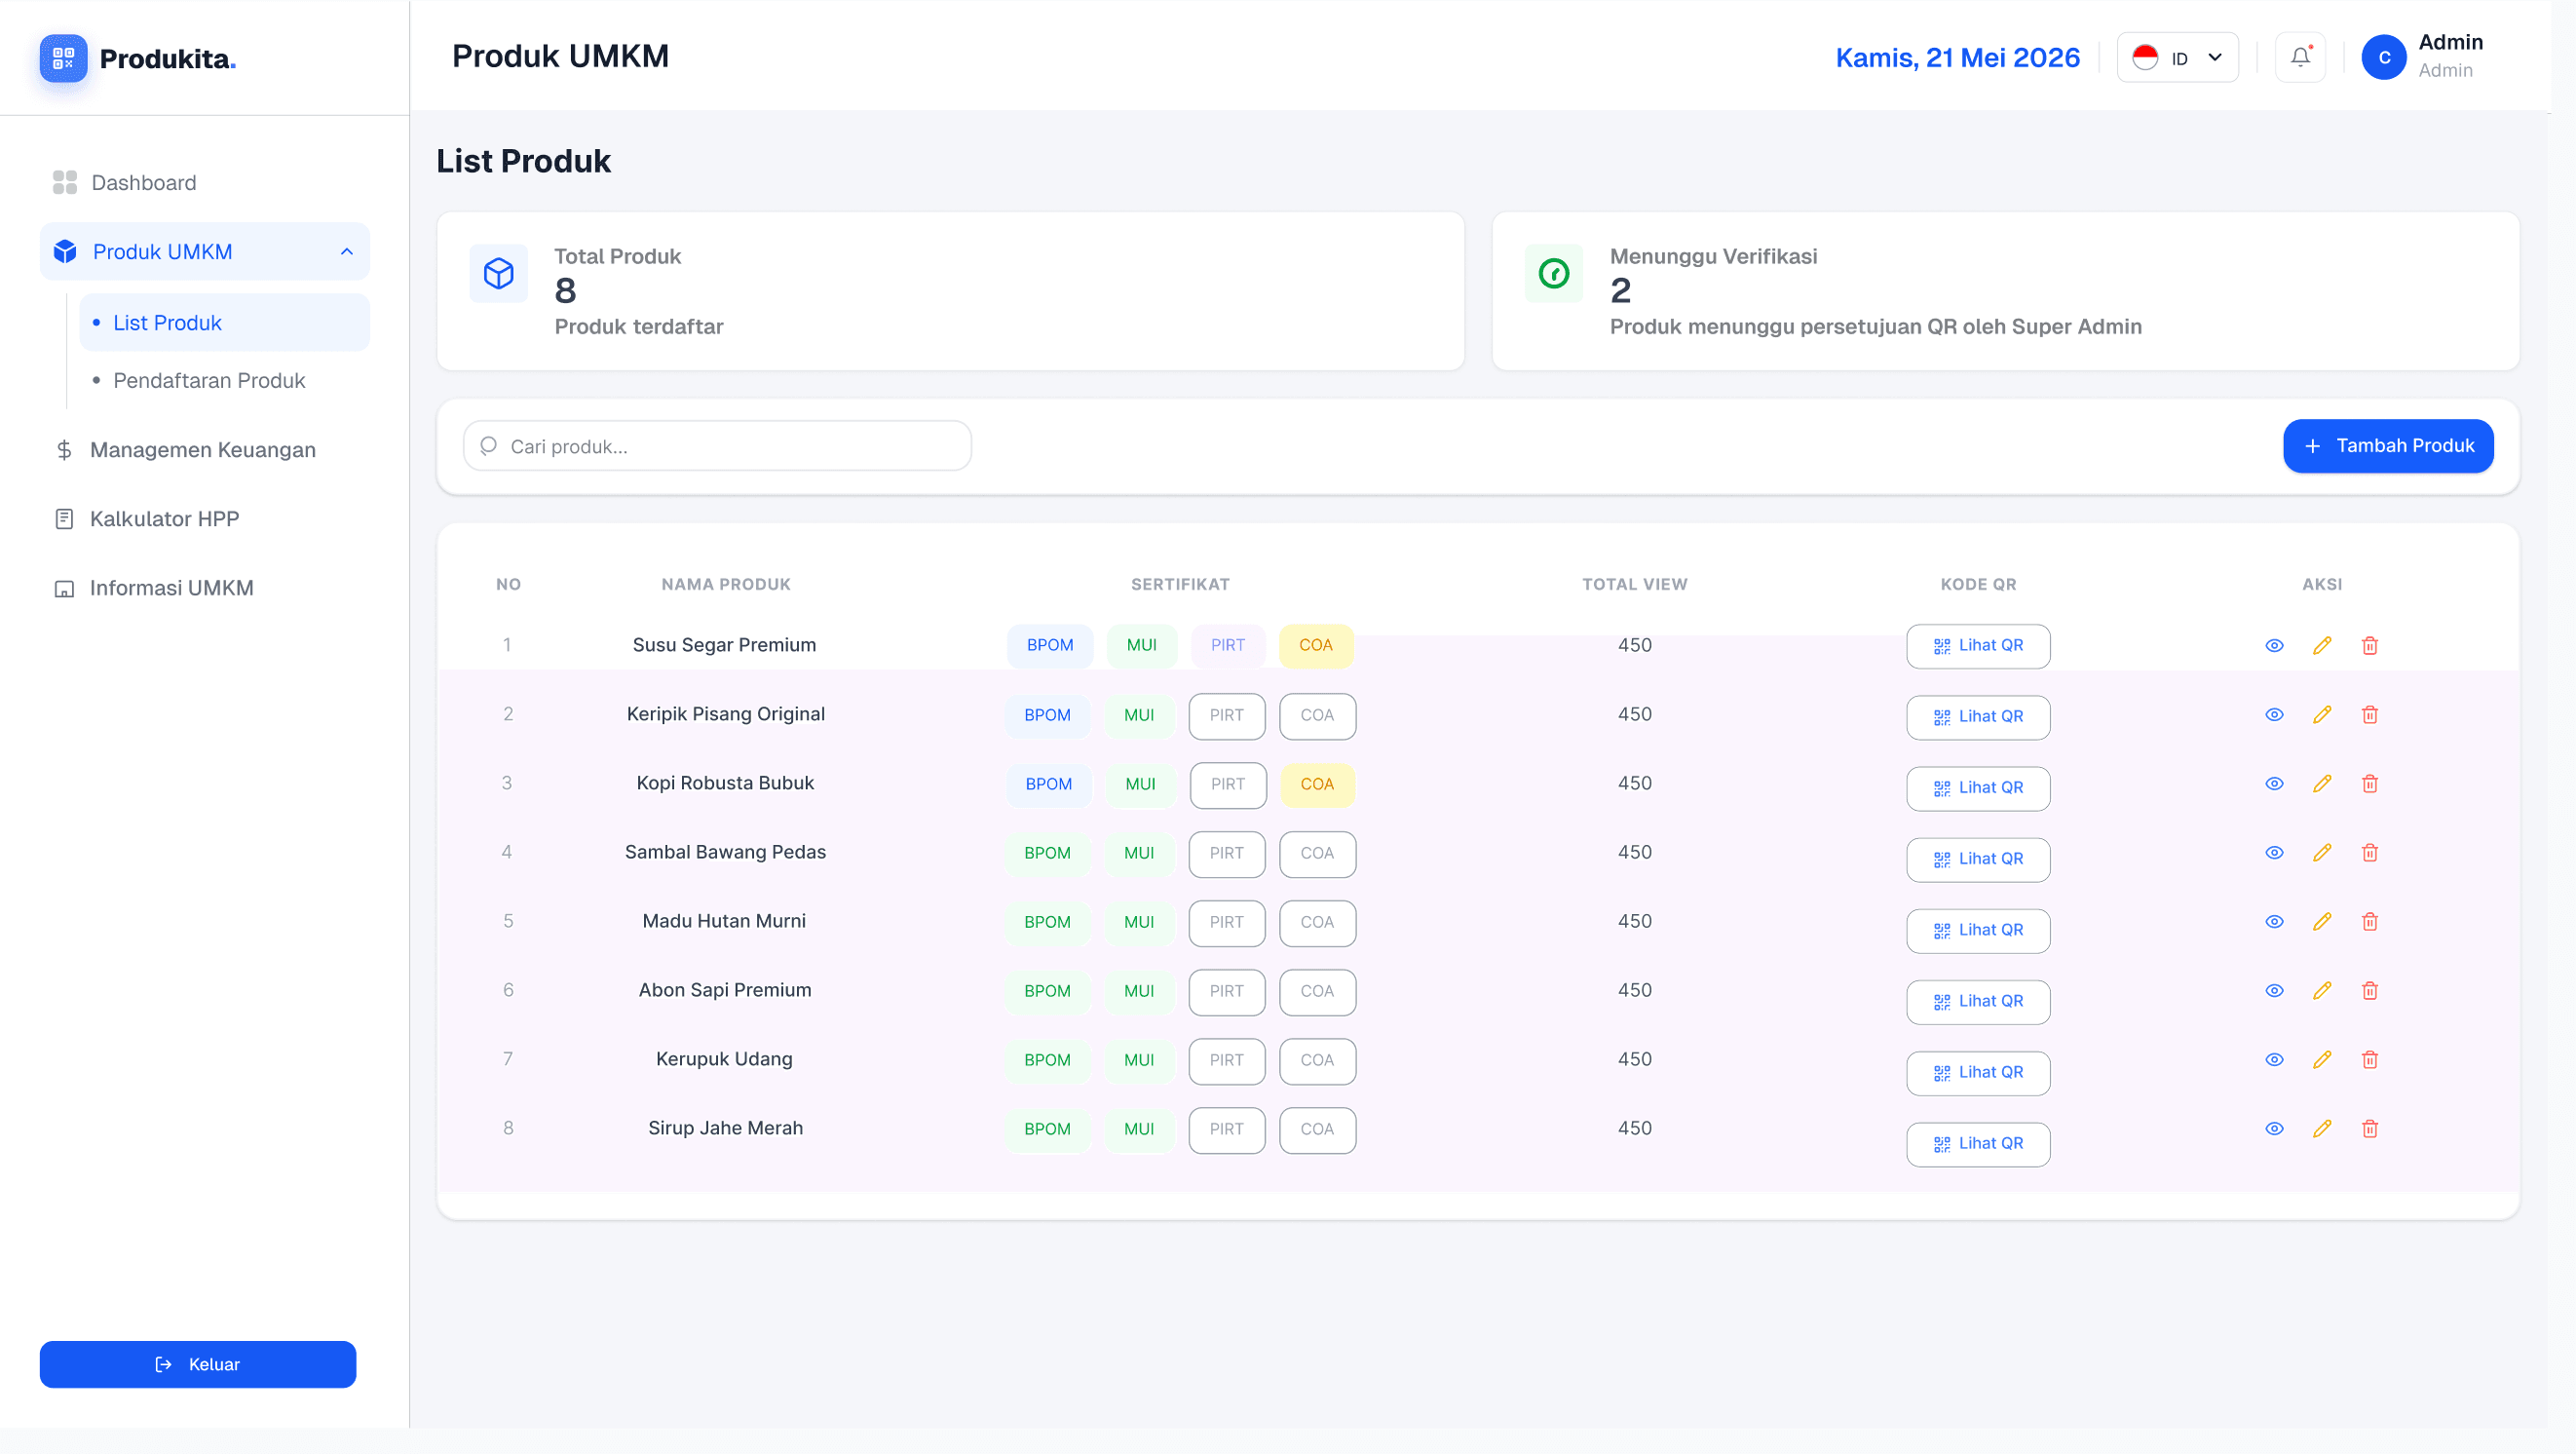Open Pendaftaran Produk submenu item

tap(209, 381)
